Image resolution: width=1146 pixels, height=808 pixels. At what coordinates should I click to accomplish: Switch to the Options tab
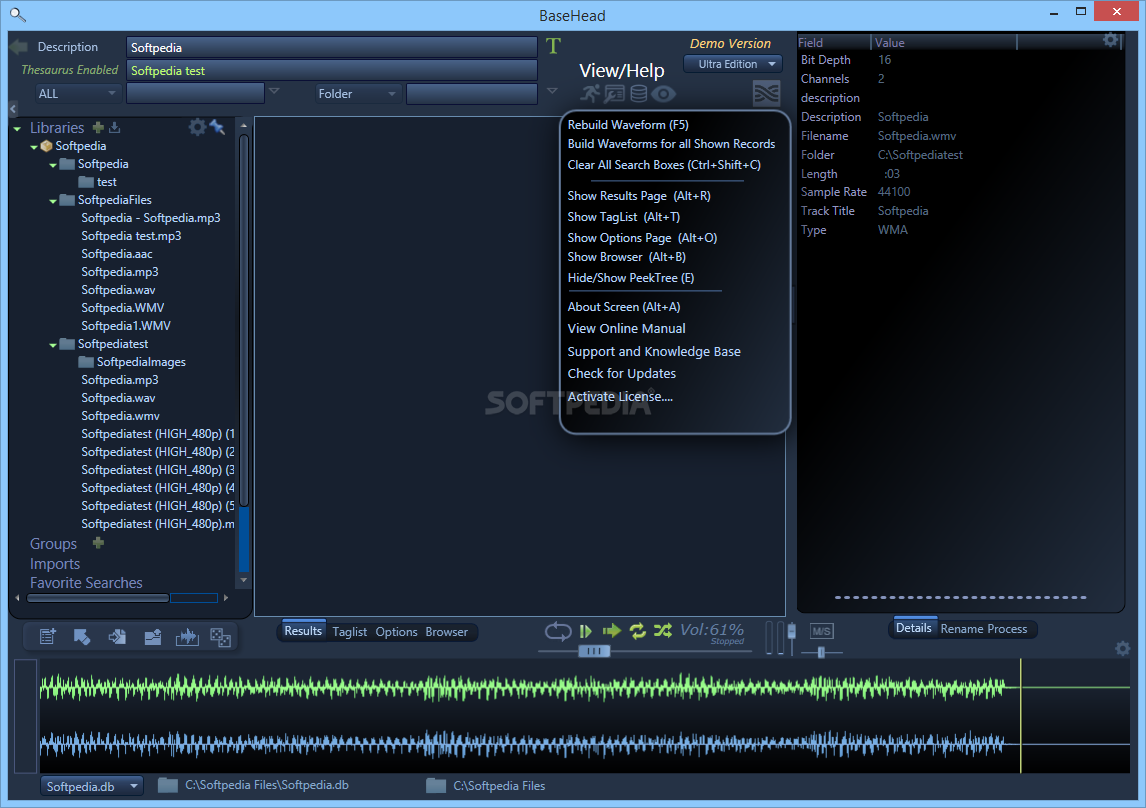point(396,632)
